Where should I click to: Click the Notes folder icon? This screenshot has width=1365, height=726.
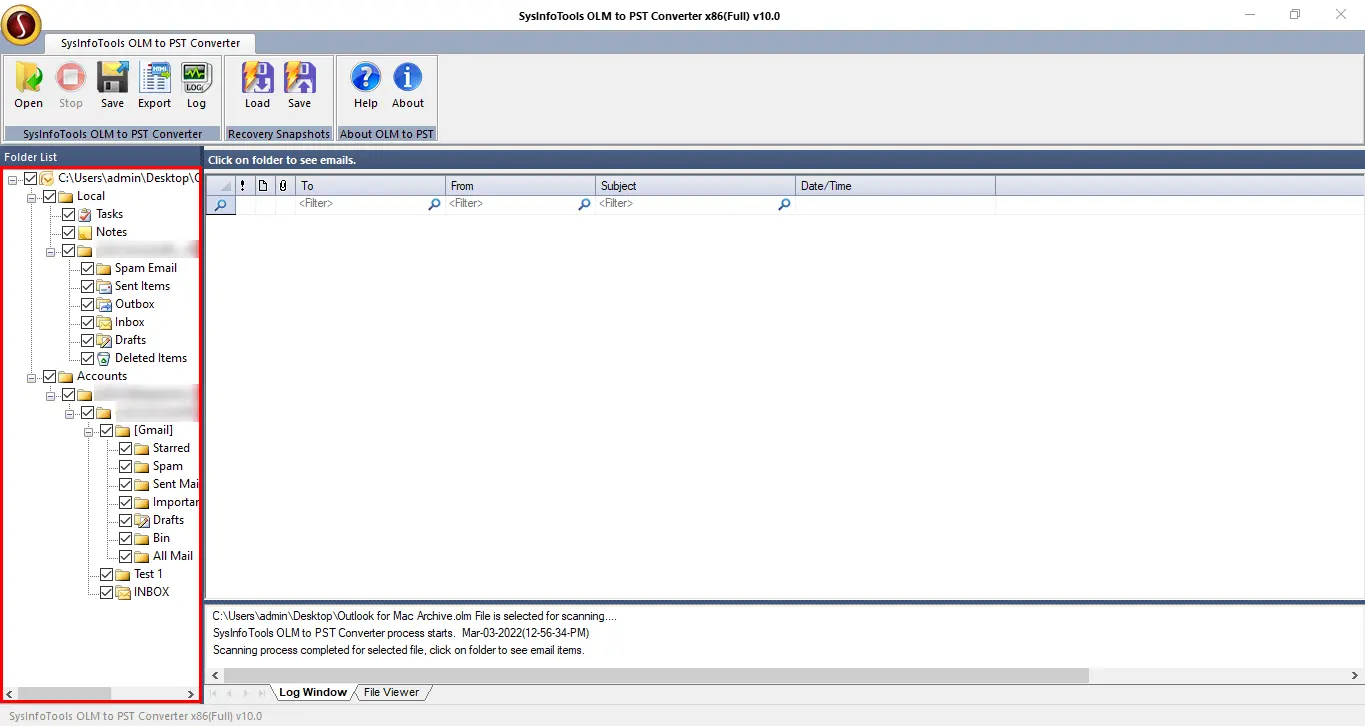point(85,232)
